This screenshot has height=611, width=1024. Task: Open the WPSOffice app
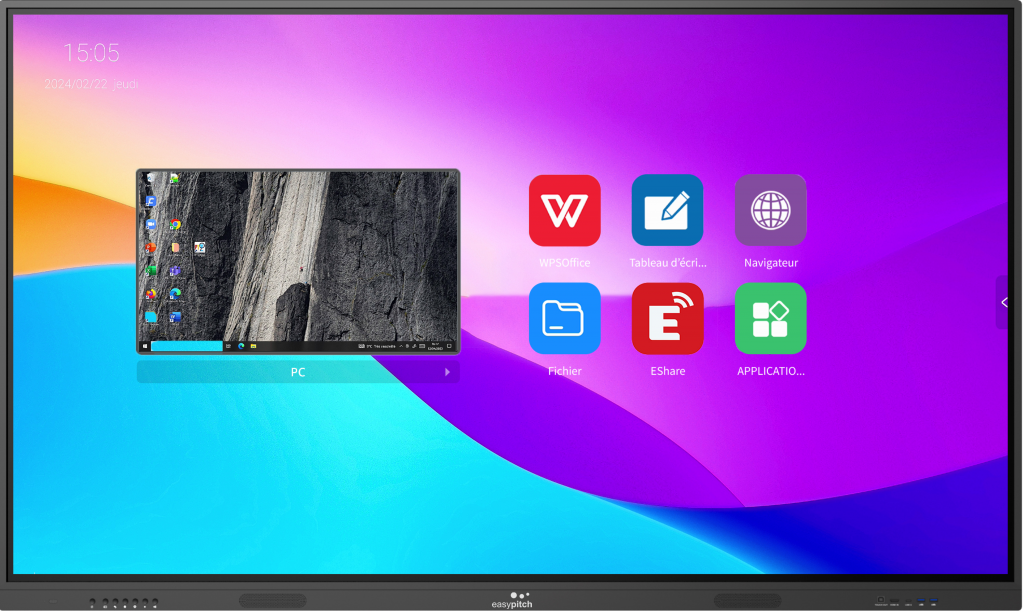(x=564, y=211)
